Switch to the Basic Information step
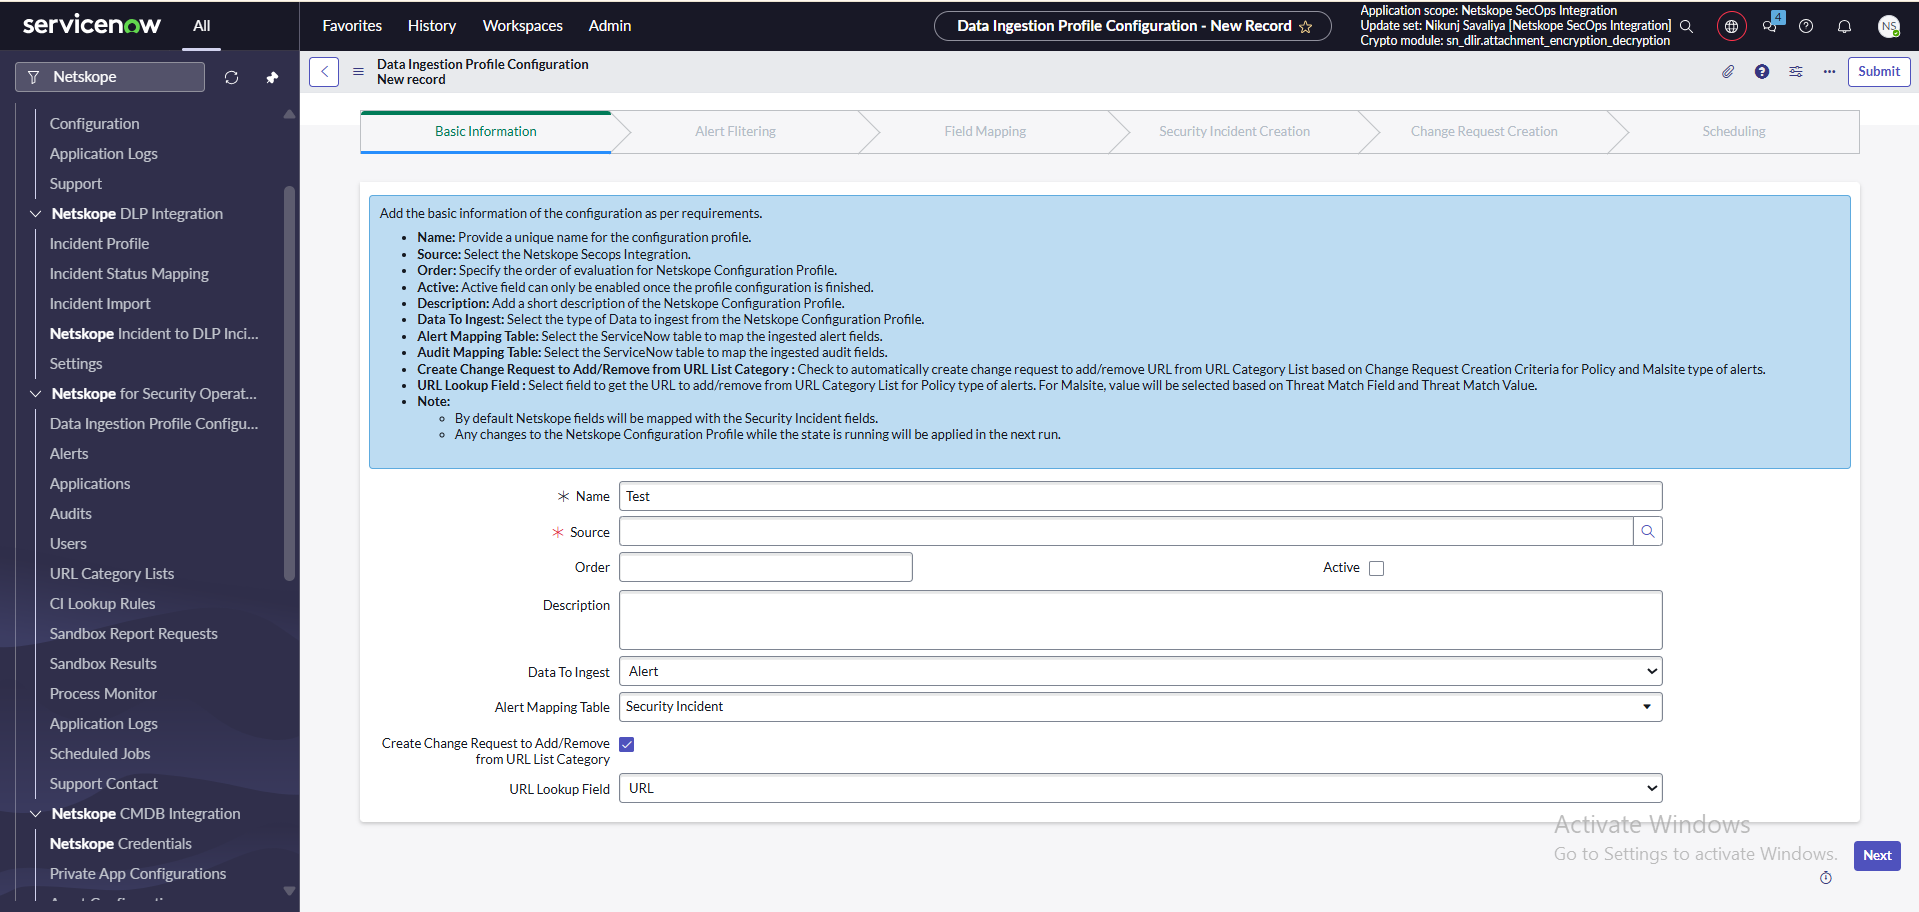 [x=486, y=132]
